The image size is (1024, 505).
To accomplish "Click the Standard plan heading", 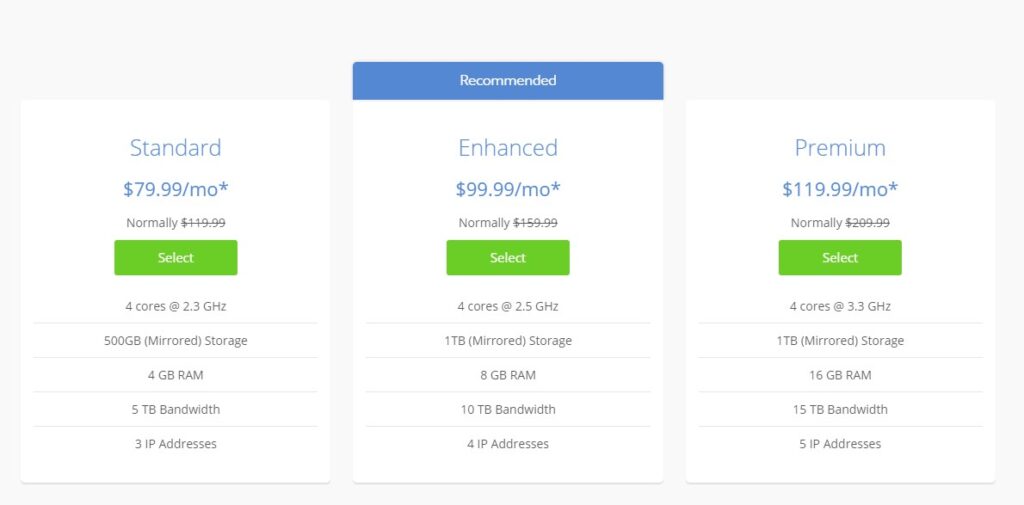I will tap(176, 148).
